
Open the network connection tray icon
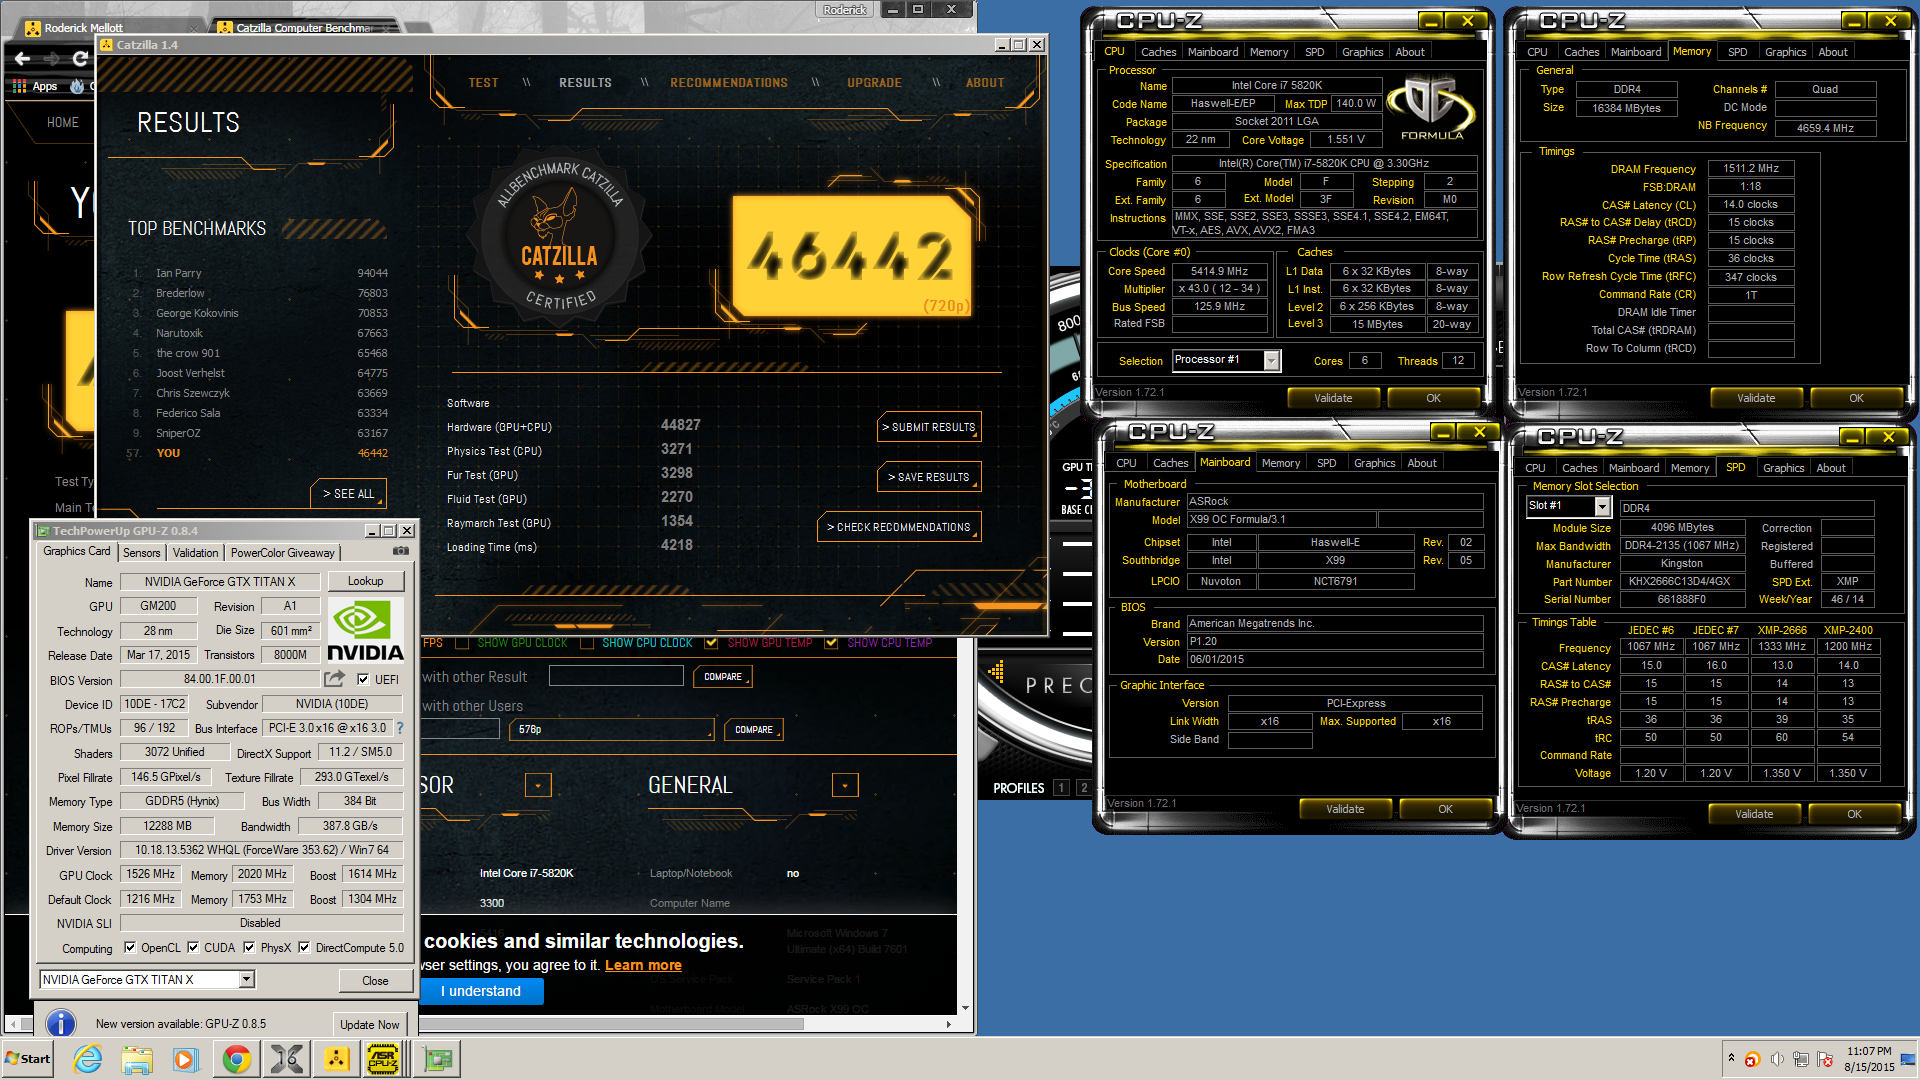pyautogui.click(x=1801, y=1059)
